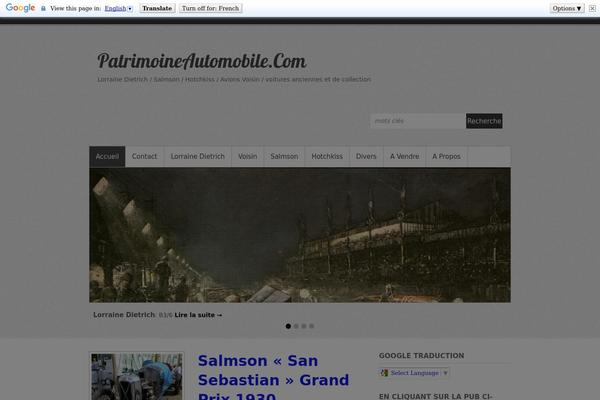600x400 pixels.
Task: Focus the mots clés search field
Action: click(x=418, y=121)
